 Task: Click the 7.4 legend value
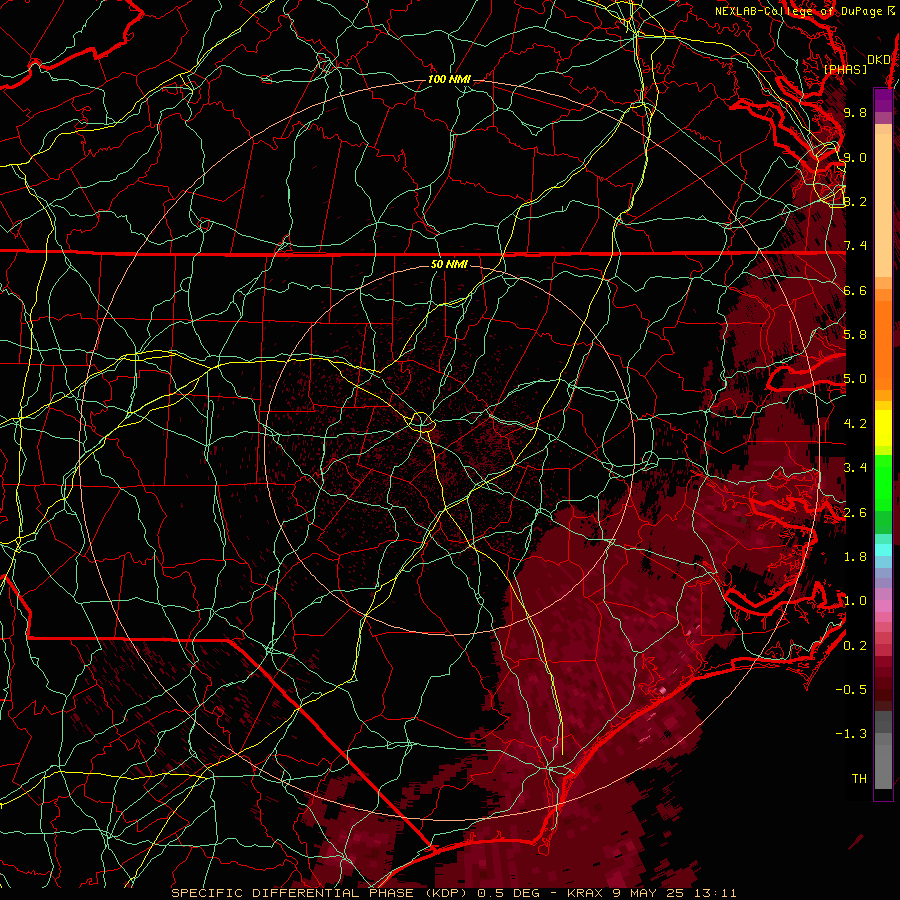[x=855, y=246]
